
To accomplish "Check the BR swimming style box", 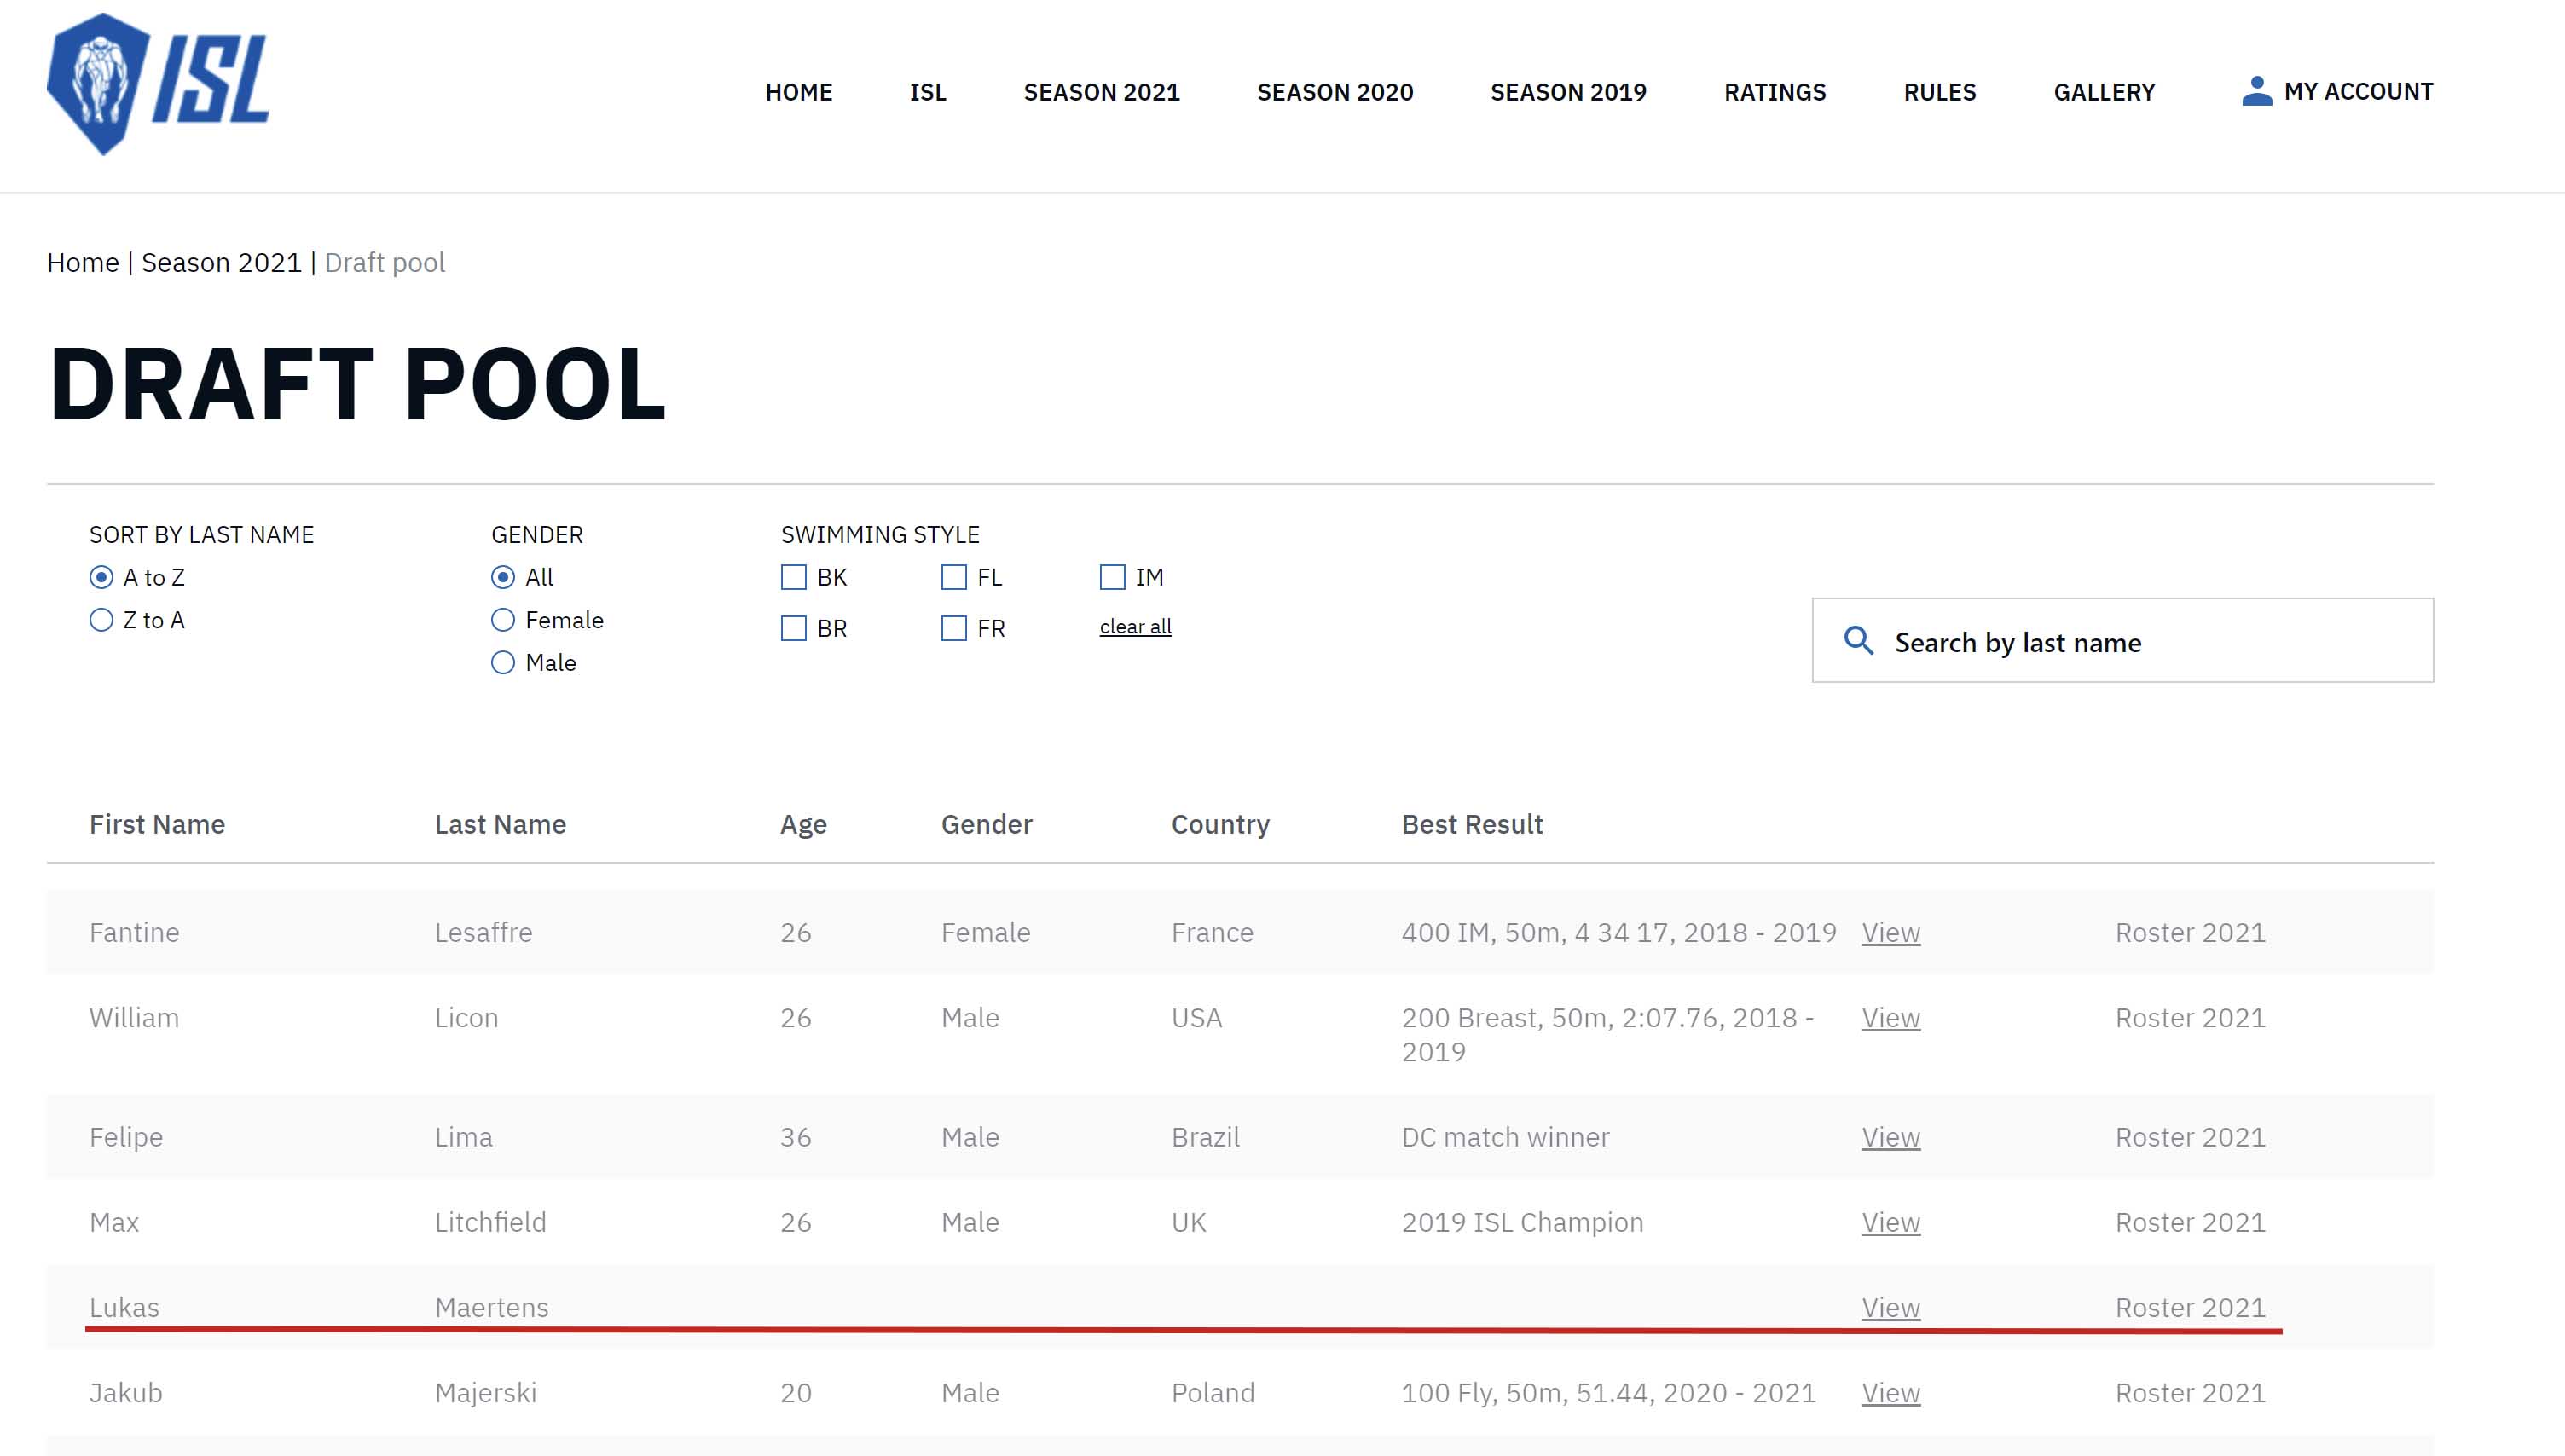I will click(793, 628).
